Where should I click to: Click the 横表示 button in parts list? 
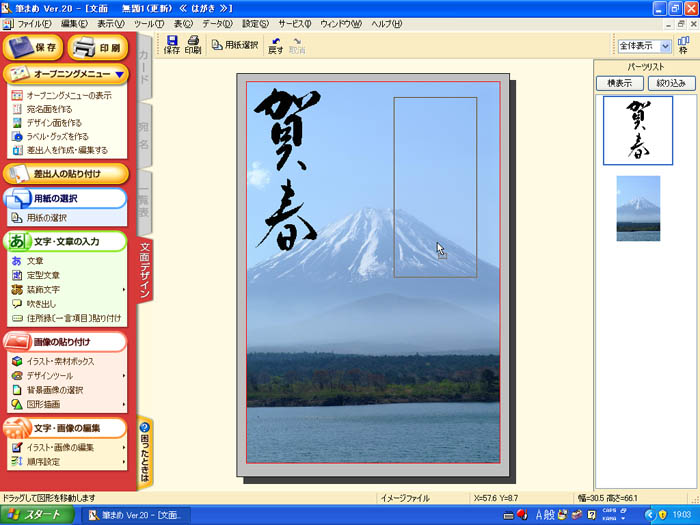pyautogui.click(x=619, y=83)
